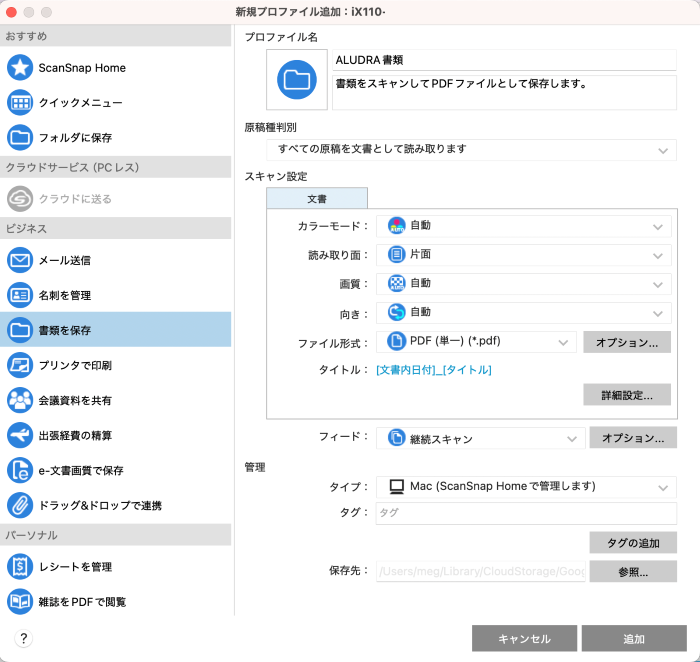The height and width of the screenshot is (662, 700).
Task: Choose the 雑誌をPDFで閲覧 book icon
Action: pyautogui.click(x=20, y=602)
